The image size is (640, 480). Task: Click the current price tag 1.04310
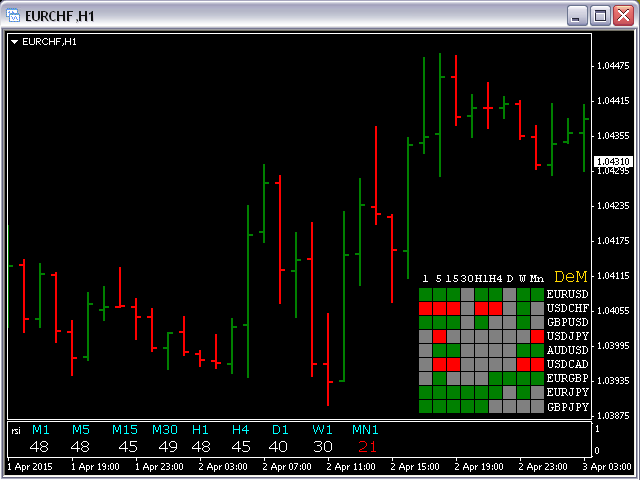pyautogui.click(x=613, y=162)
